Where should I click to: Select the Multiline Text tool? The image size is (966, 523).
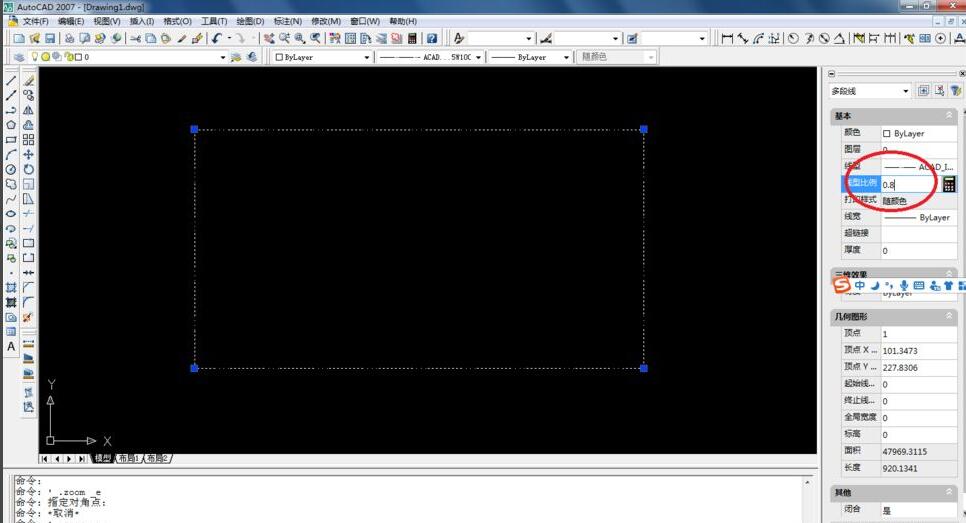click(11, 347)
